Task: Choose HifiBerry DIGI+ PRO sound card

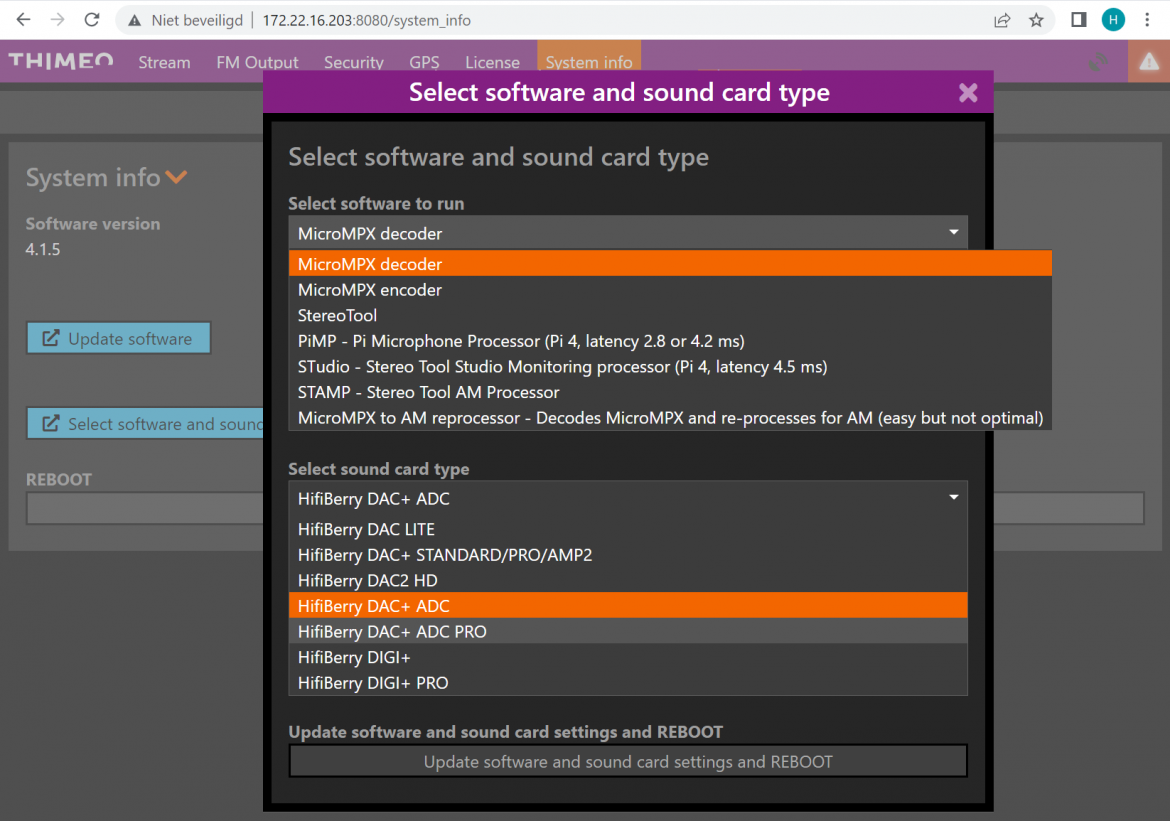Action: pos(373,683)
